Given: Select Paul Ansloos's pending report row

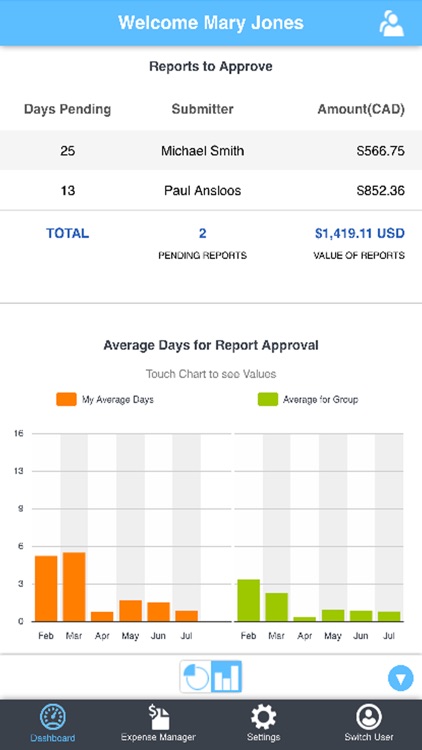Looking at the screenshot, I should (x=211, y=190).
